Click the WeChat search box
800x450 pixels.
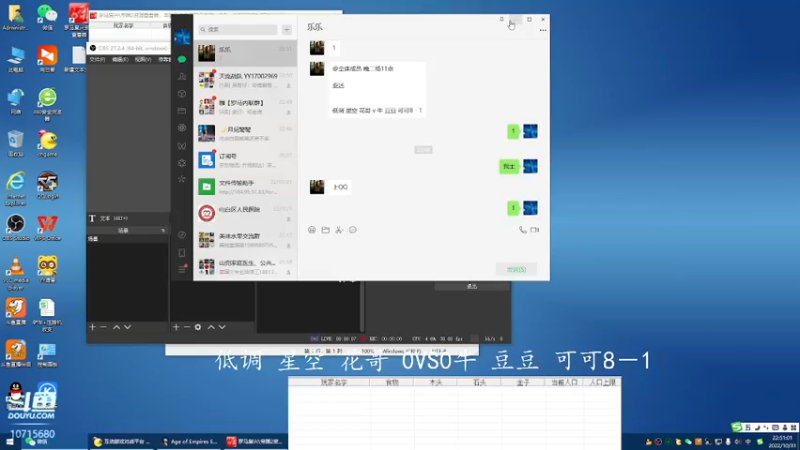coord(238,30)
